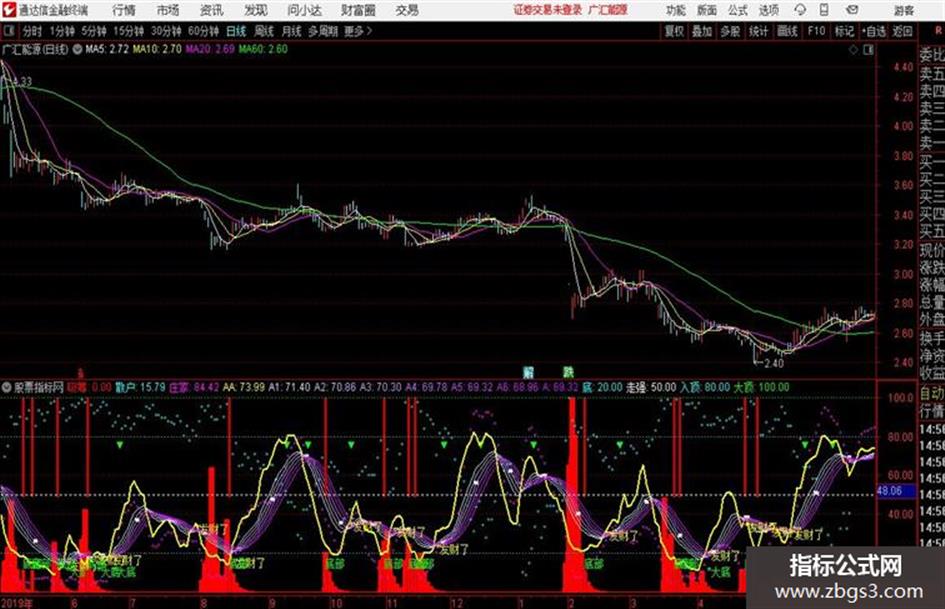This screenshot has width=945, height=609.
Task: Open the 问小达 menu
Action: (304, 10)
